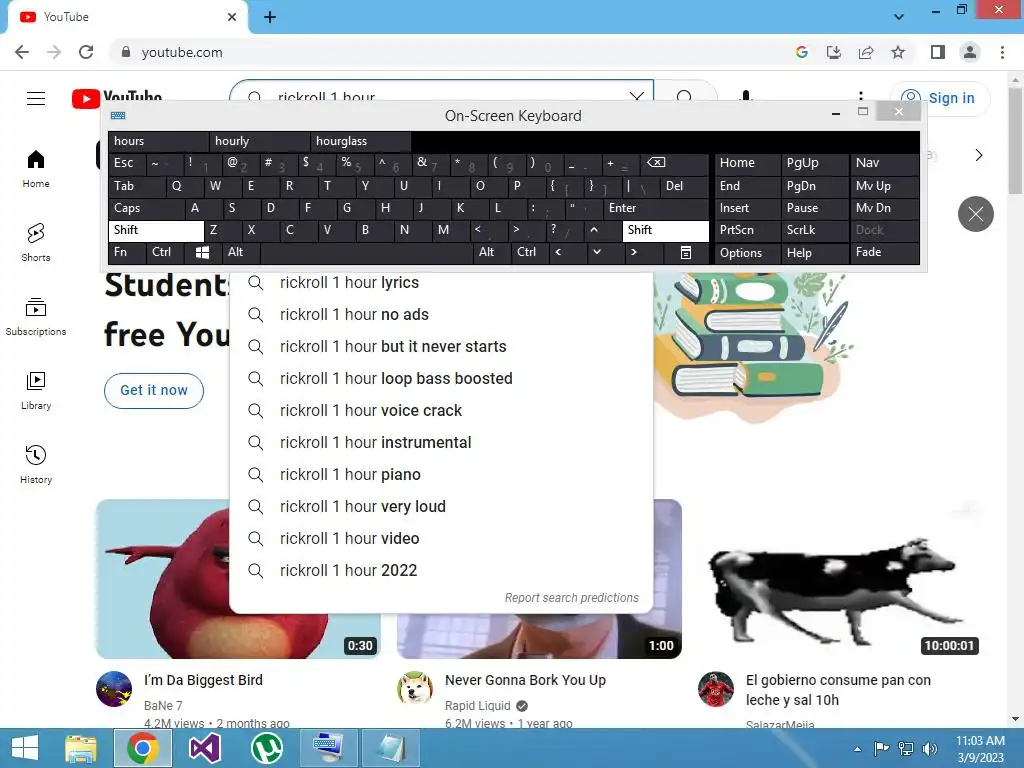
Task: Toggle the right Shift key
Action: pos(665,230)
